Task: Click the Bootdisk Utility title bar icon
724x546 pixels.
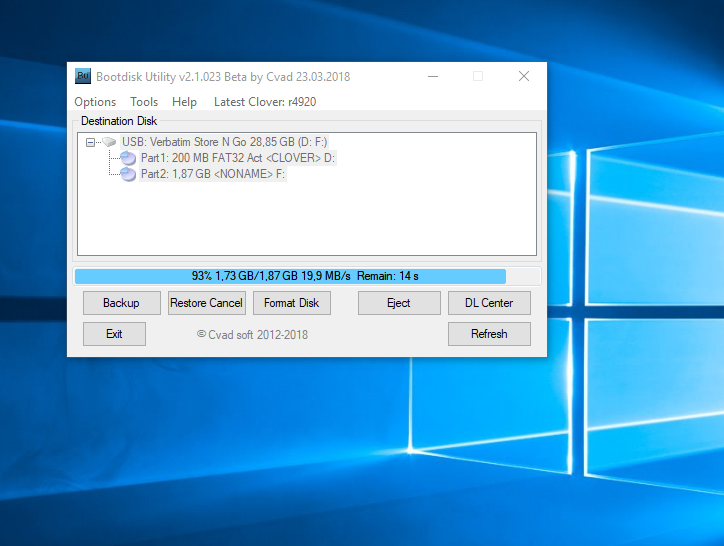Action: coord(83,77)
